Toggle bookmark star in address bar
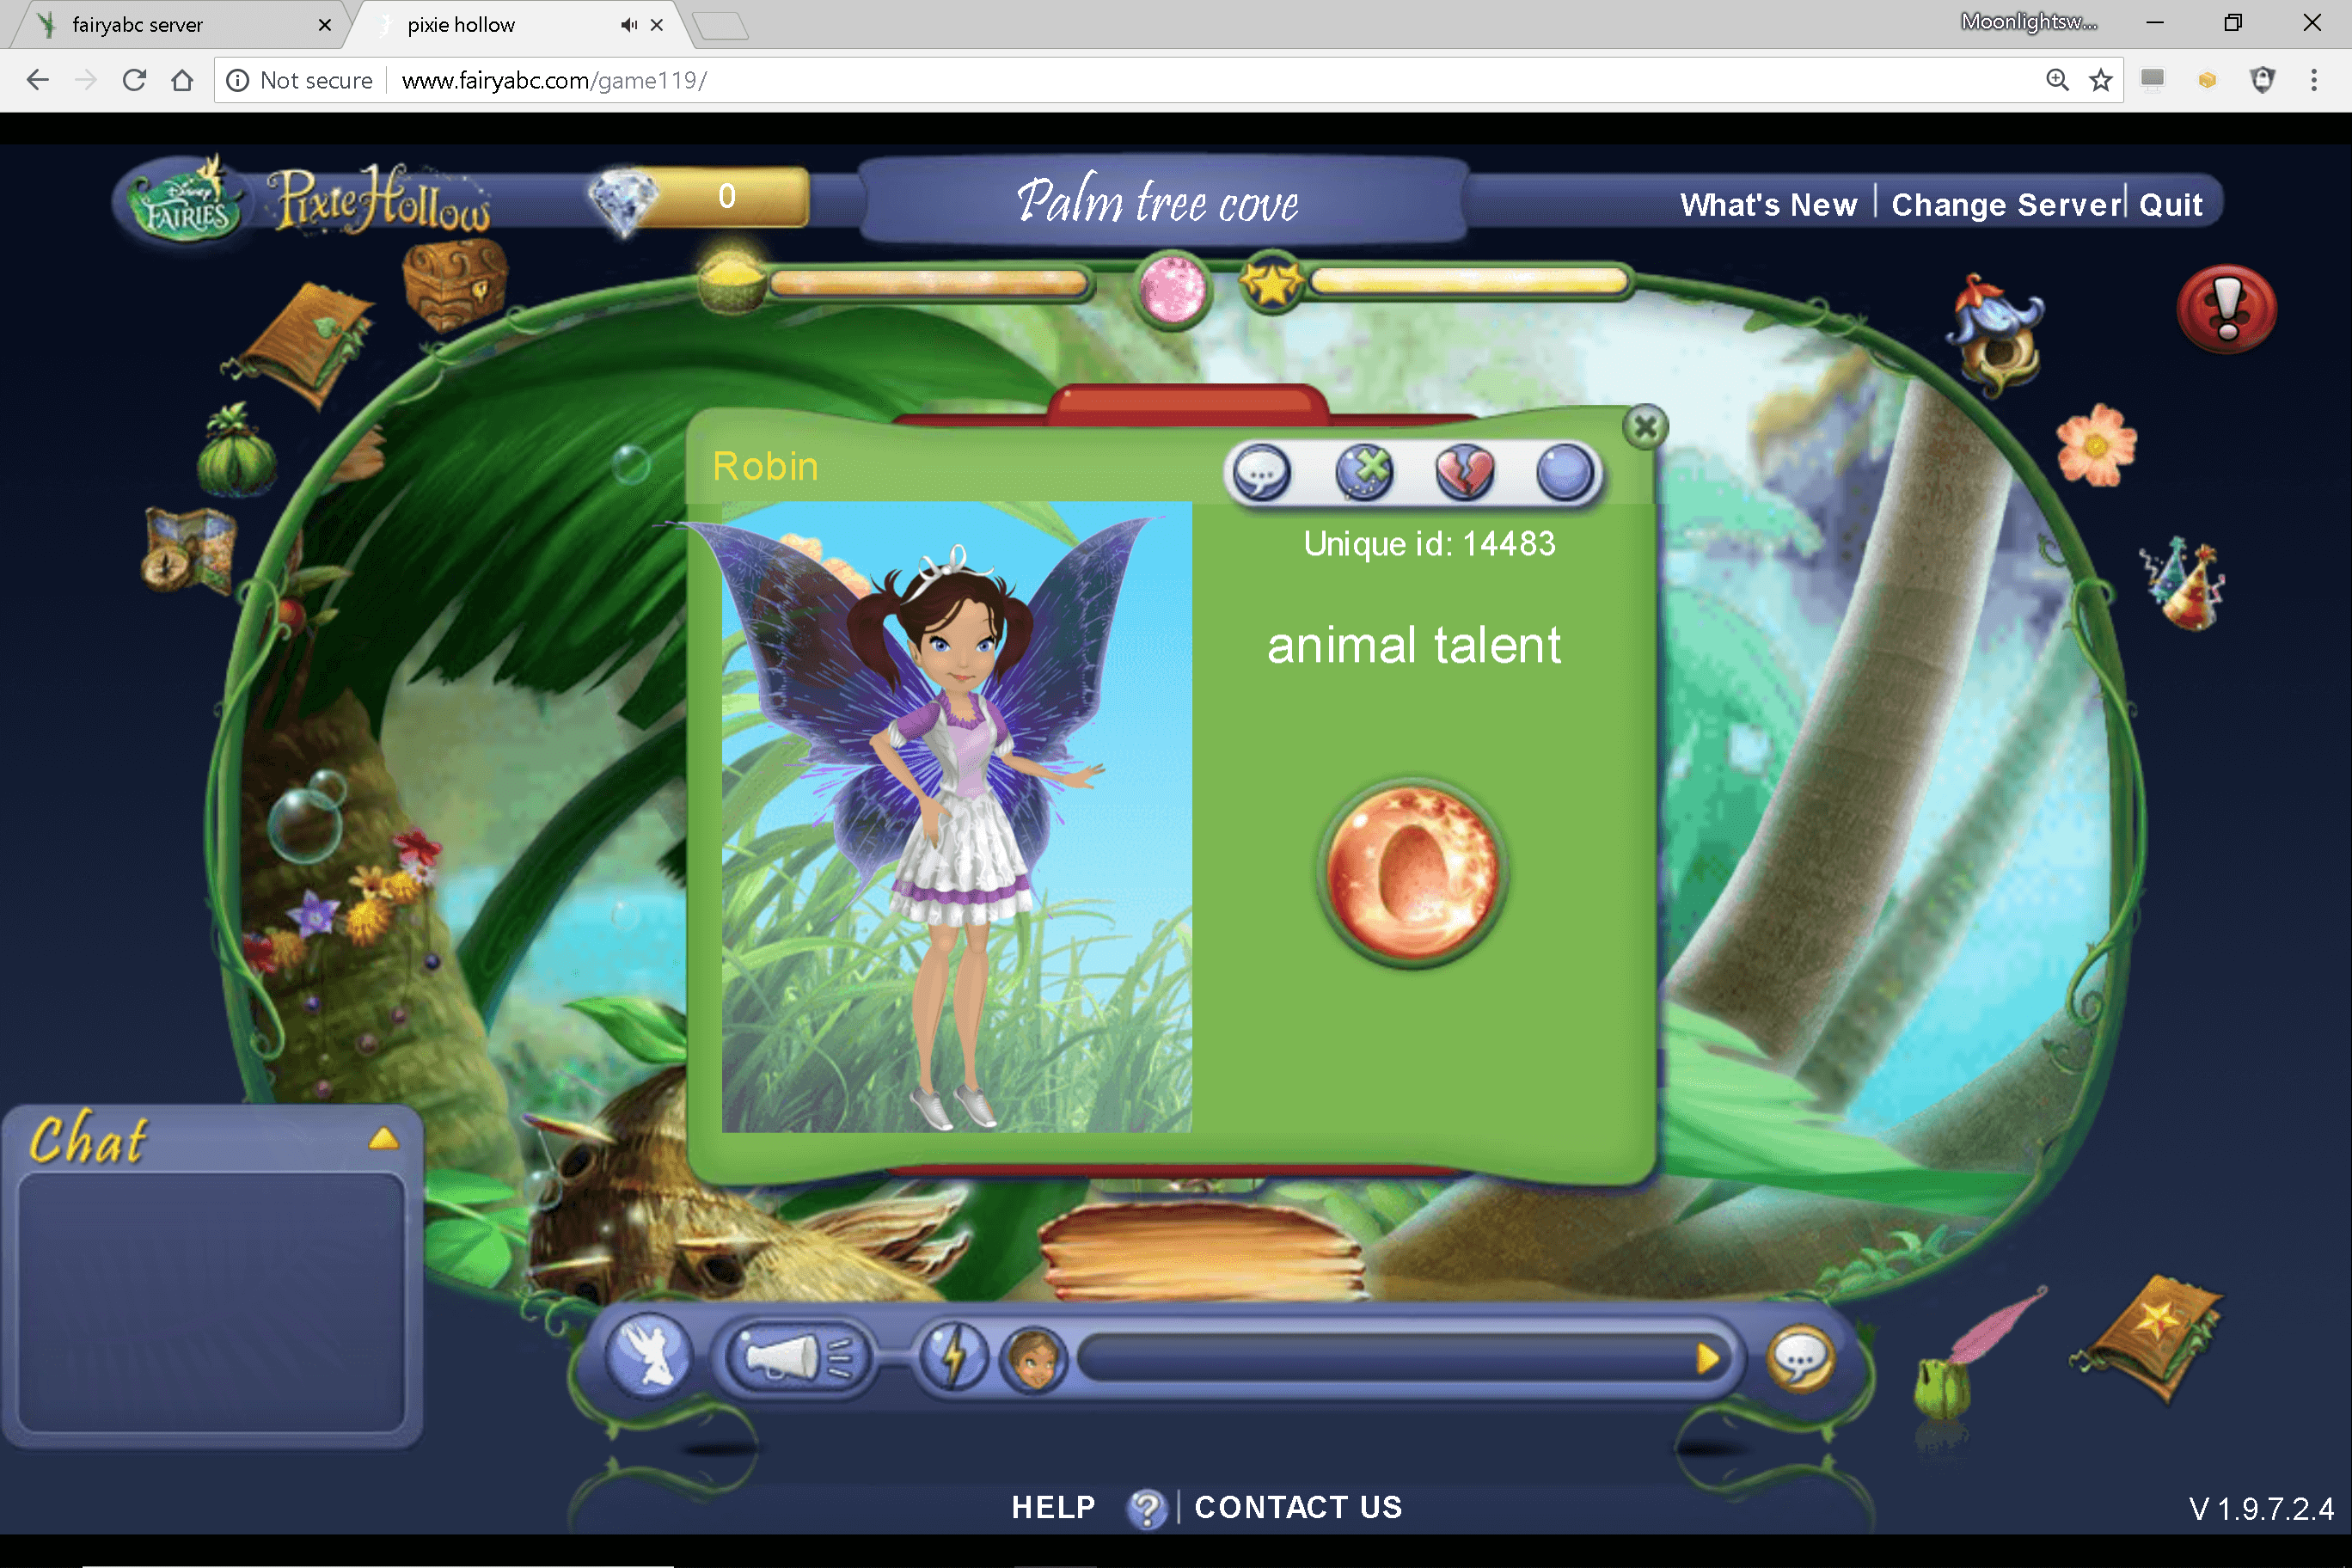The width and height of the screenshot is (2352, 1568). coord(2100,80)
